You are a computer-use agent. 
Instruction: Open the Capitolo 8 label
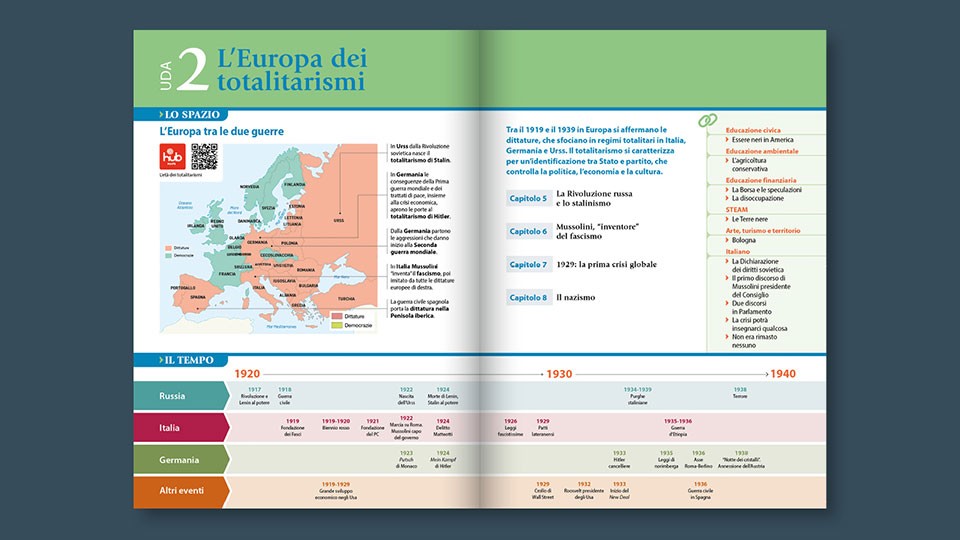tap(528, 298)
